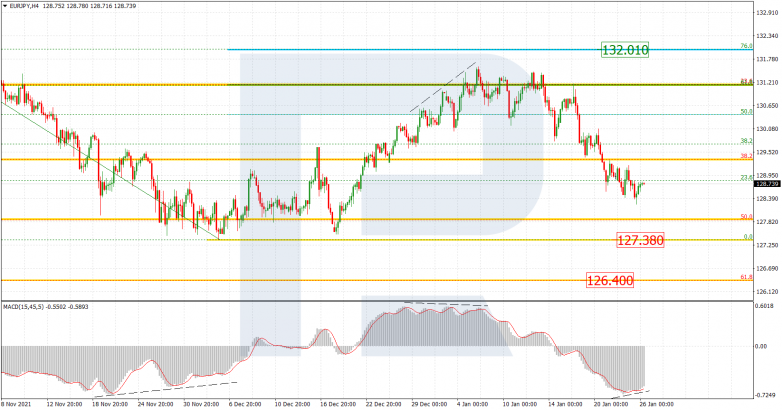This screenshot has width=782, height=410.
Task: Click the 76.0 Fibonacci level label
Action: pyautogui.click(x=746, y=46)
